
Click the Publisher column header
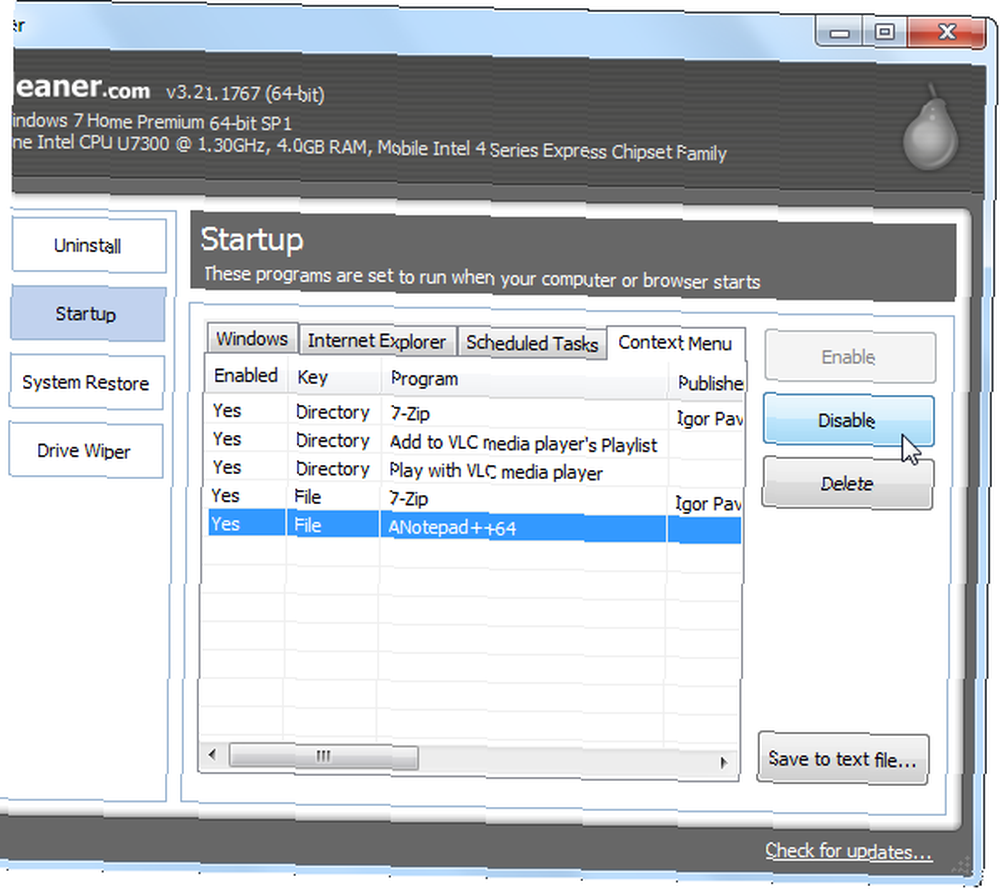[708, 383]
